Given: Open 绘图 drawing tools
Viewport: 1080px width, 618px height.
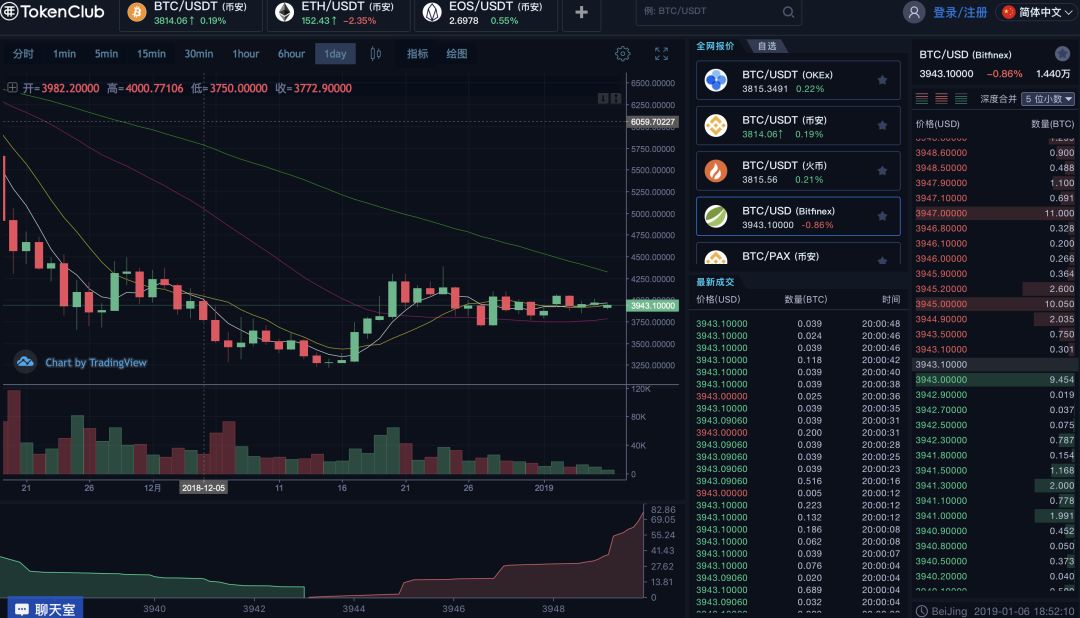Looking at the screenshot, I should 457,54.
